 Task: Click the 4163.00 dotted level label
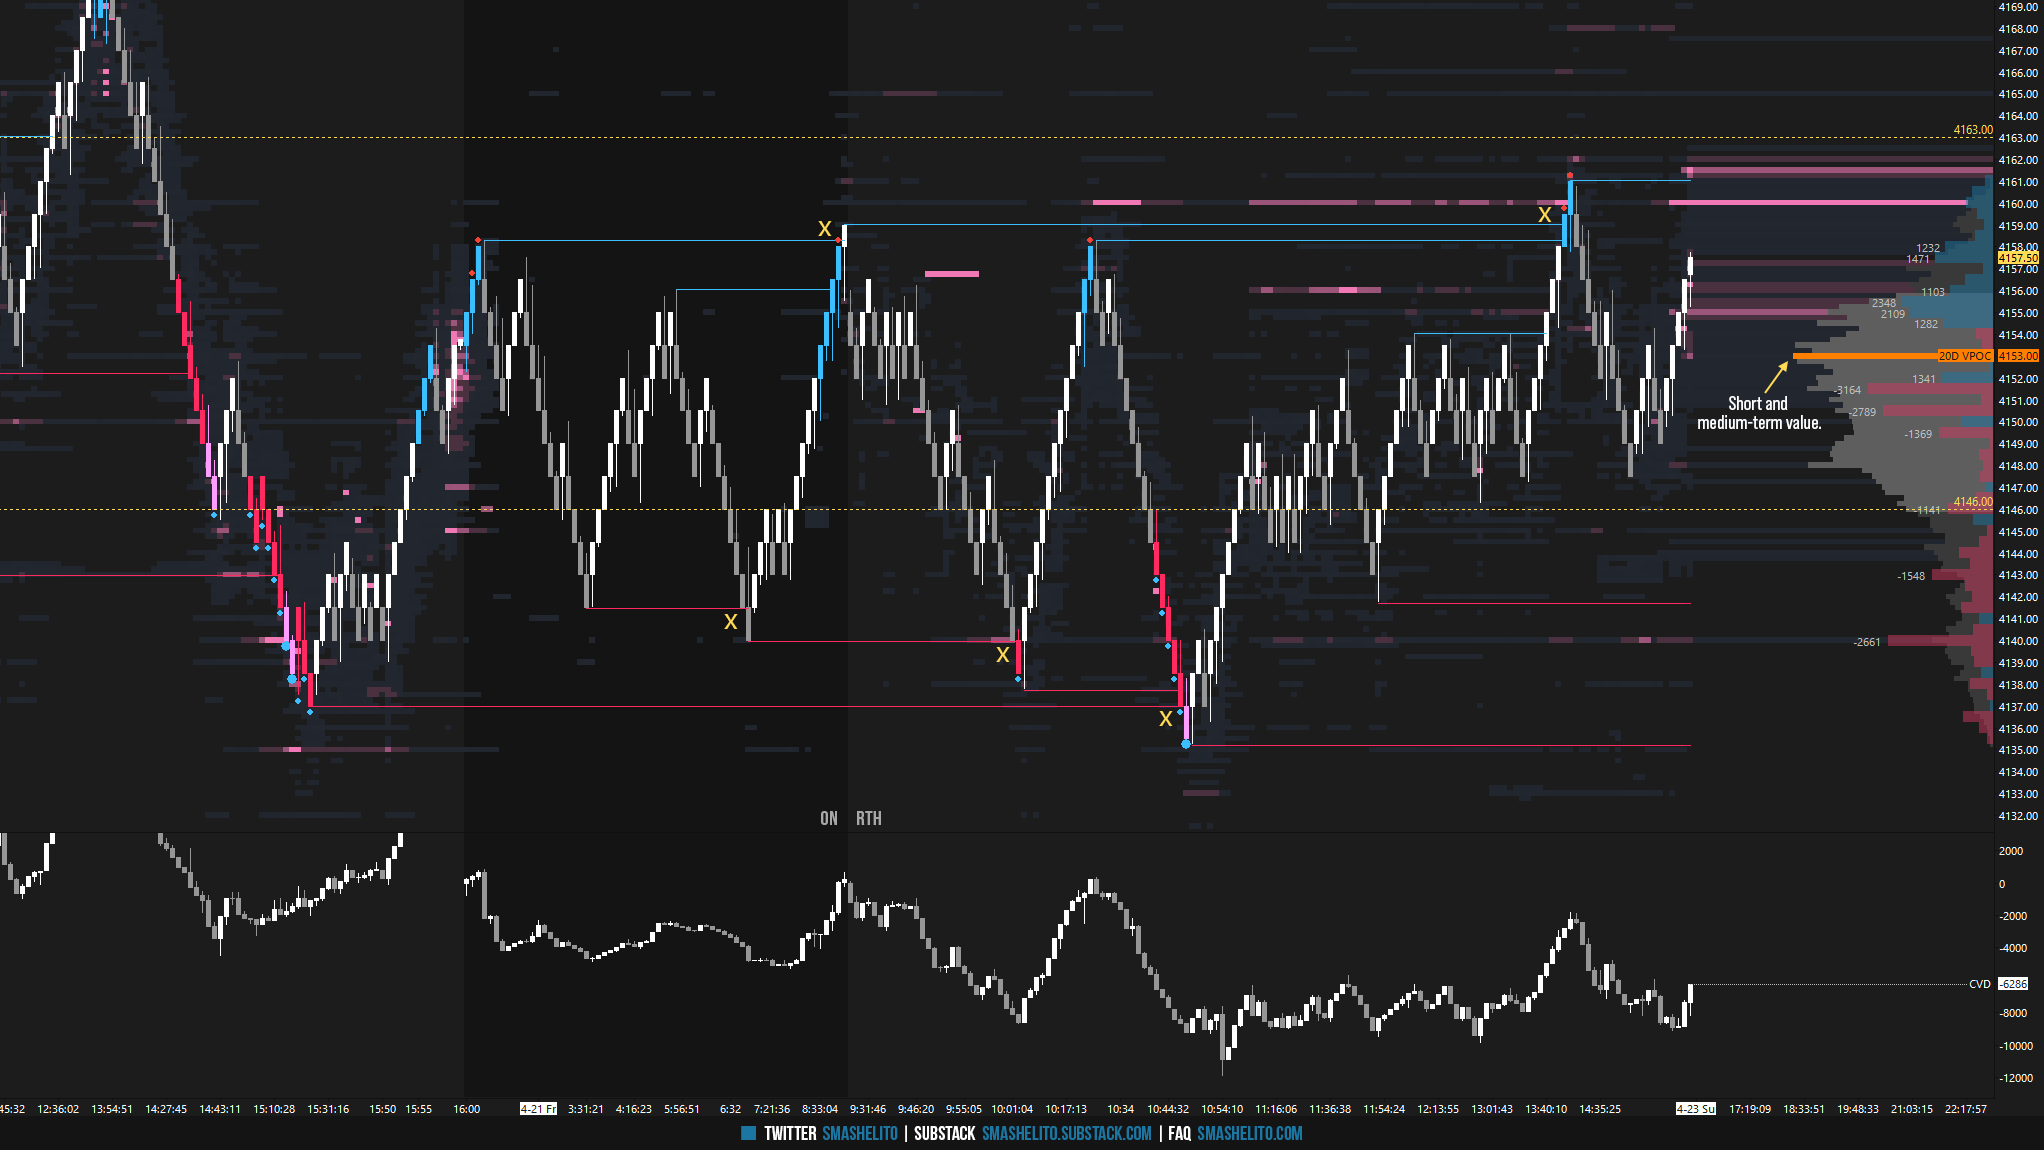click(x=1972, y=130)
